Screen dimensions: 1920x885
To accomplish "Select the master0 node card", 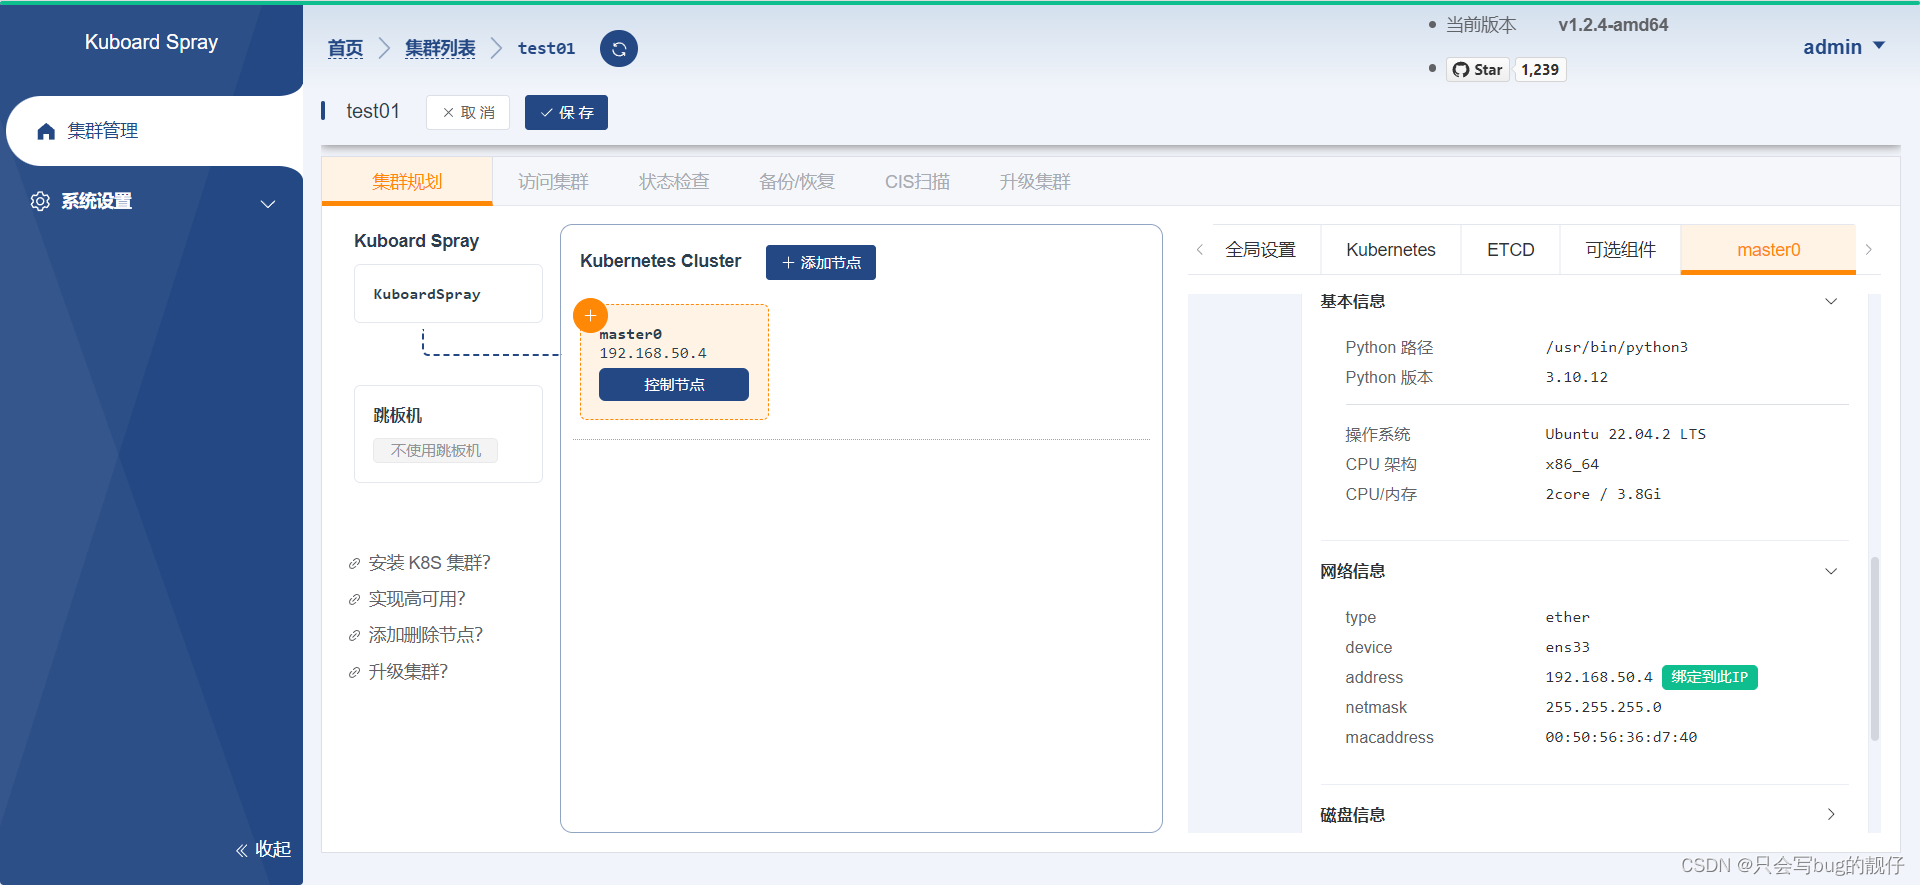I will 674,361.
